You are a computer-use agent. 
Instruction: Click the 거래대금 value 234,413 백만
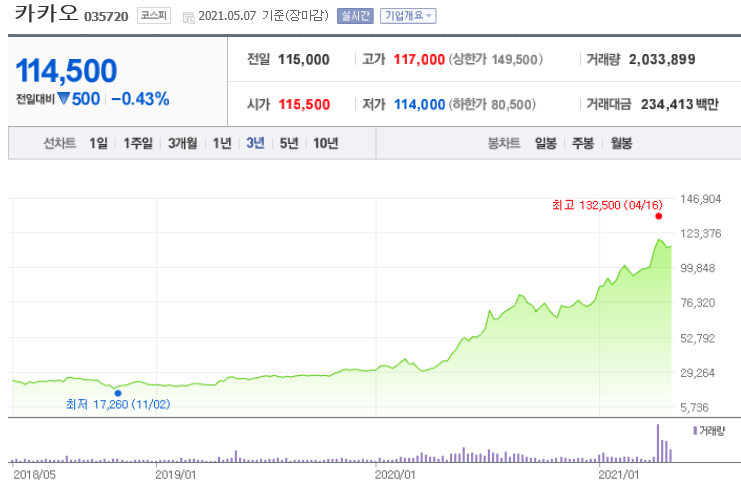point(679,104)
